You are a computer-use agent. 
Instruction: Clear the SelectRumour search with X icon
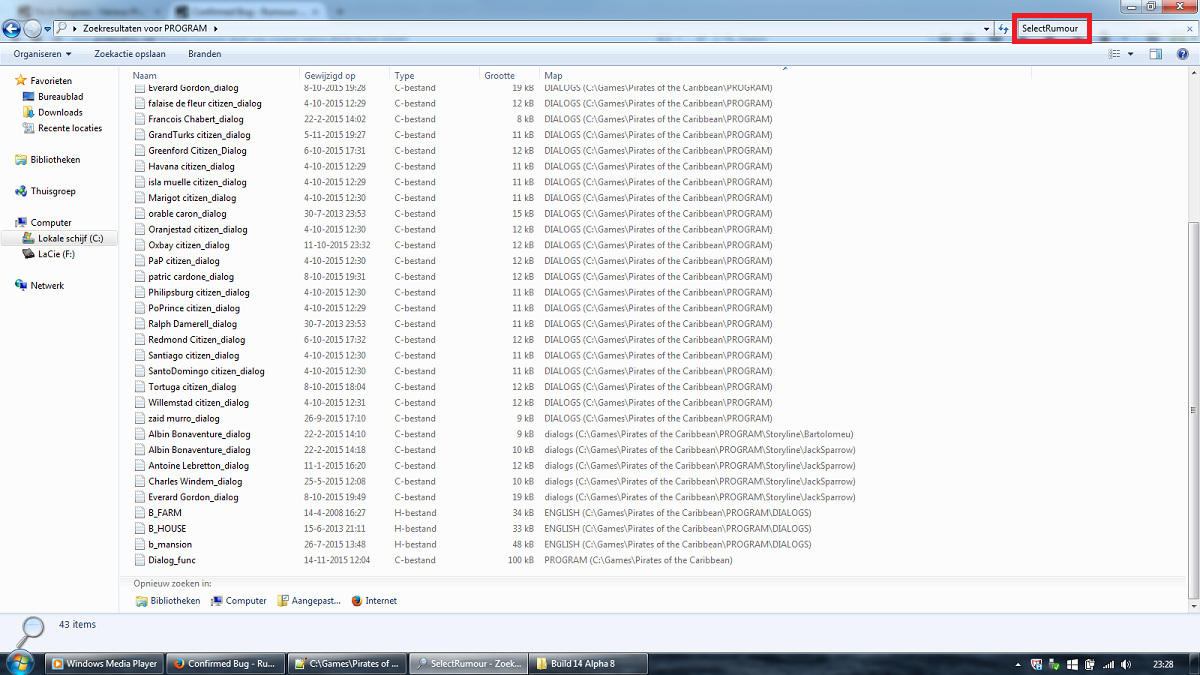tap(1189, 29)
